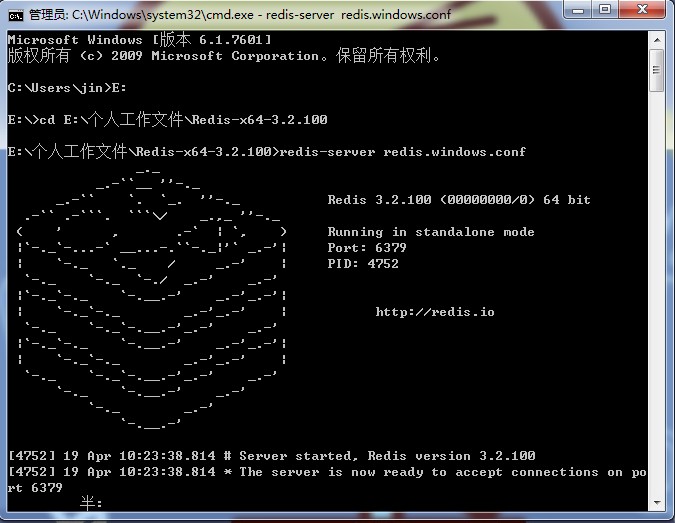Click the 'Port: 6379' line
675x523 pixels.
367,248
